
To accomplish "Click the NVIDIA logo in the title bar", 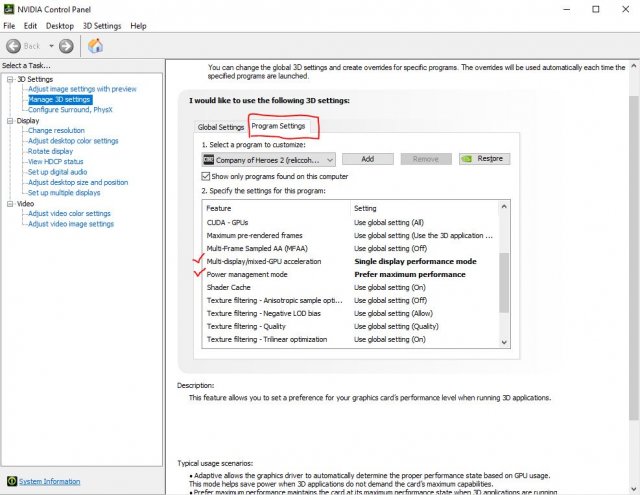I will pyautogui.click(x=10, y=8).
